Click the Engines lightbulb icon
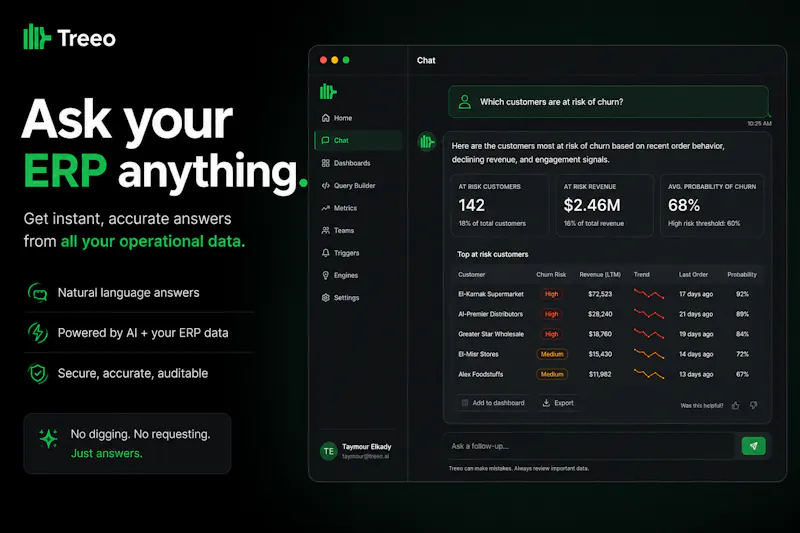 (x=326, y=275)
